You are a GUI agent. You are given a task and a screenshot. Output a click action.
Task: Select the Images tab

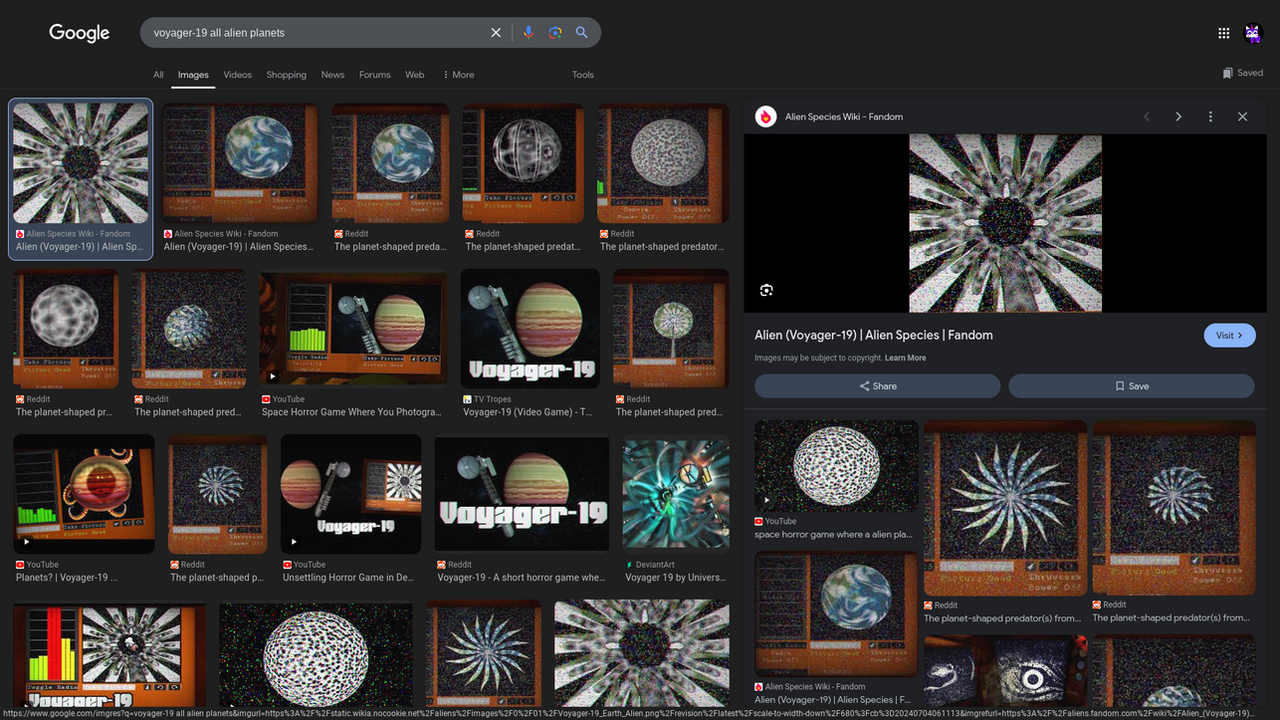pos(193,75)
